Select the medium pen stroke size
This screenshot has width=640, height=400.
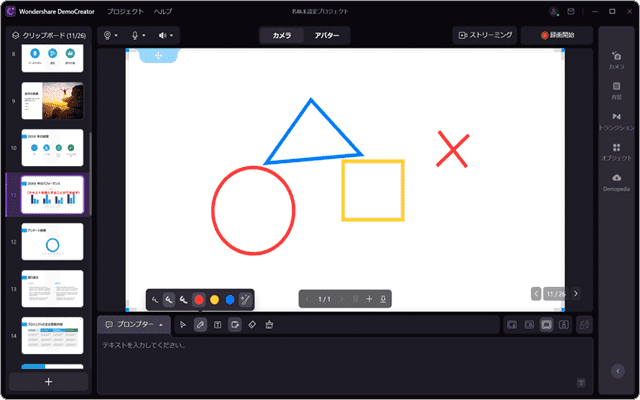tap(169, 300)
